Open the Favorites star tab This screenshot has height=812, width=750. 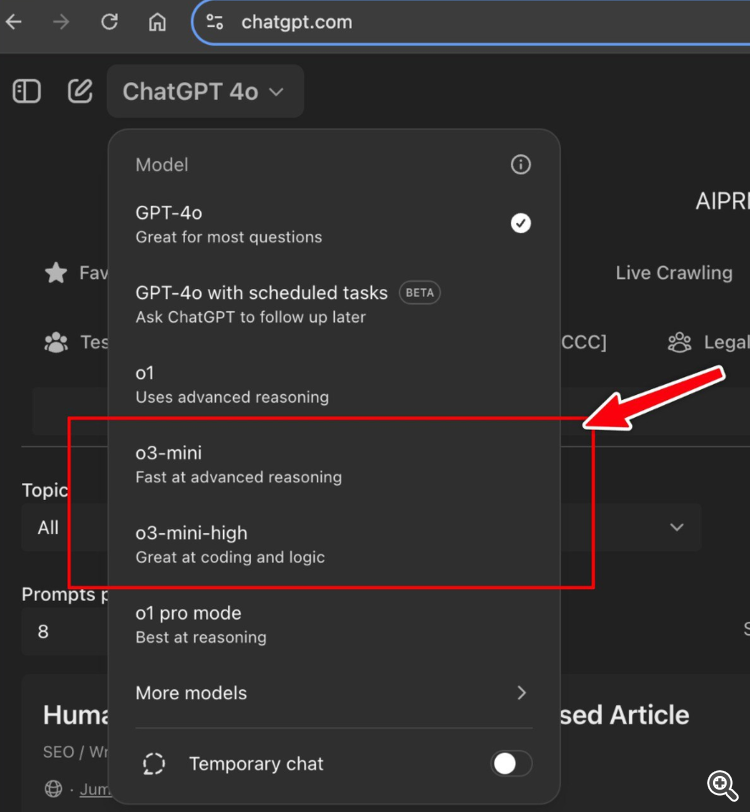click(x=76, y=273)
